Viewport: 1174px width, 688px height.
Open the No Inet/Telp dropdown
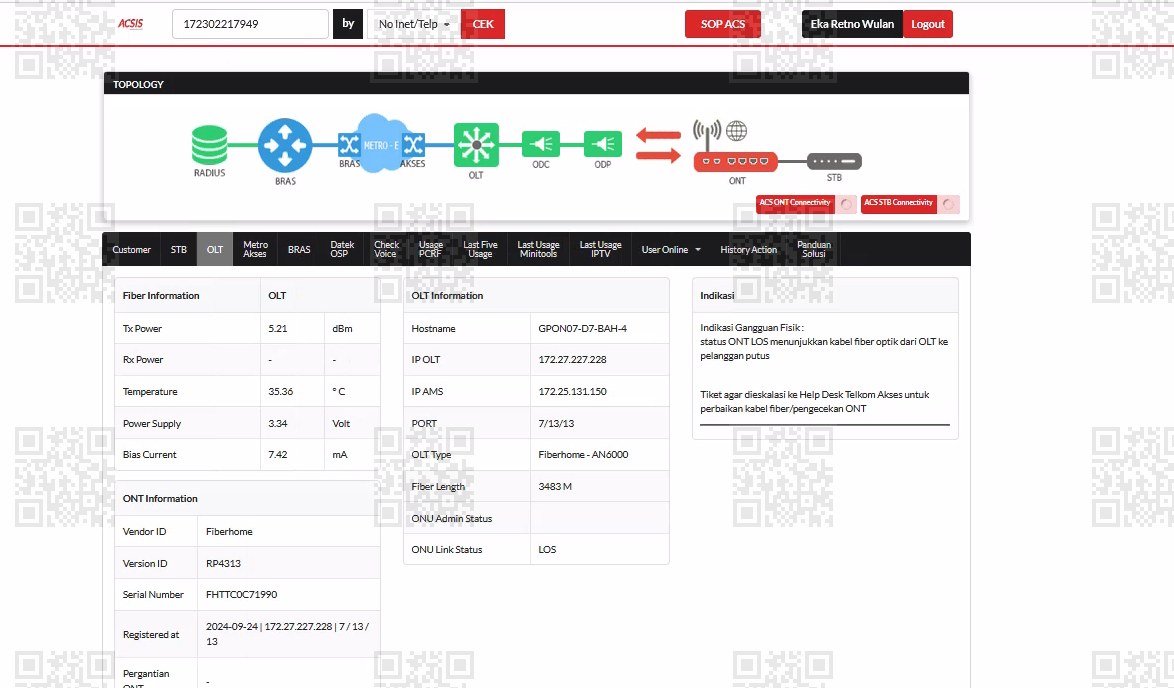click(x=414, y=24)
